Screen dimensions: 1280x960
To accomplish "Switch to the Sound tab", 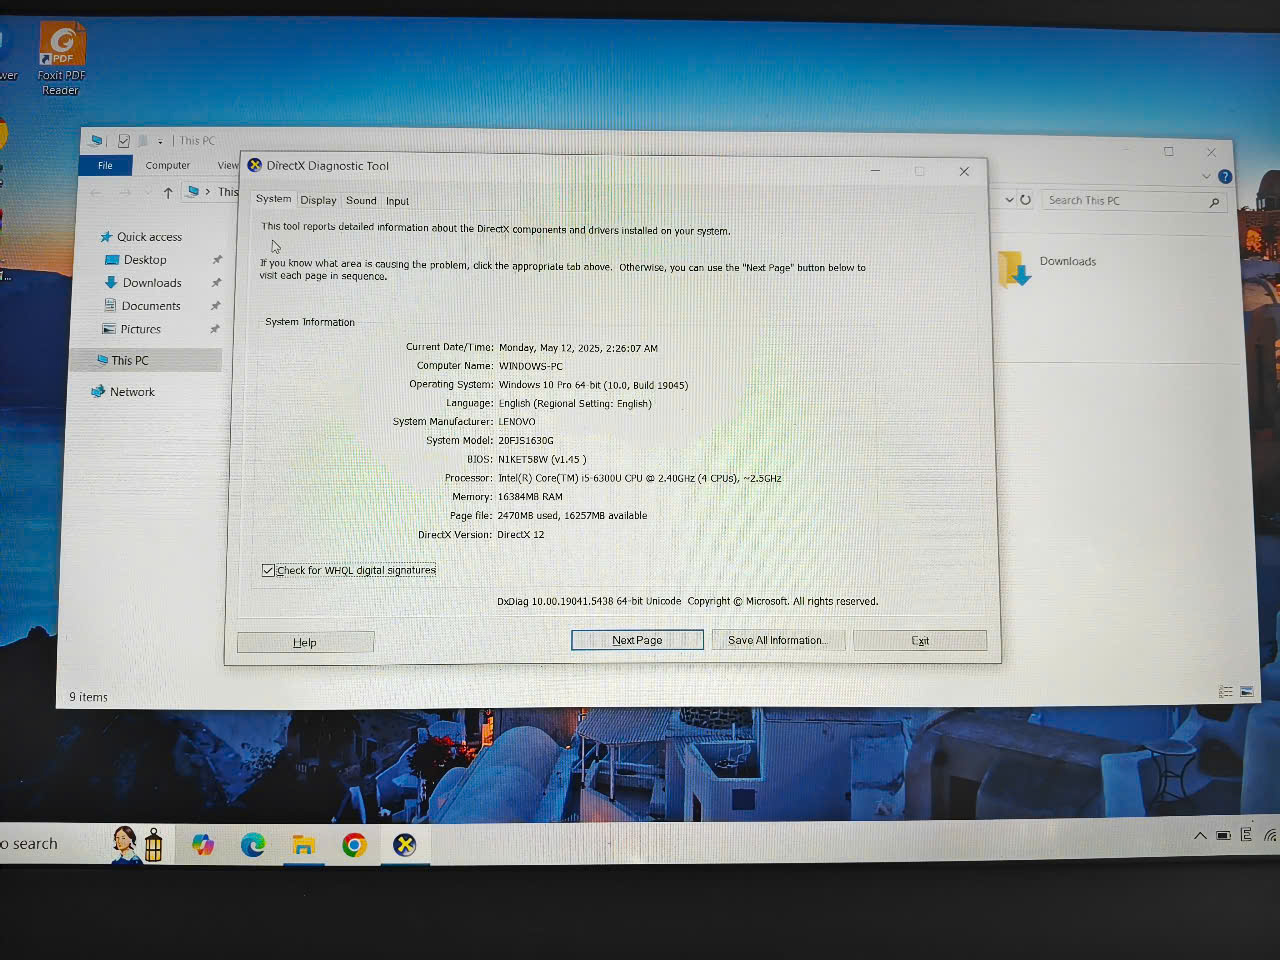I will (361, 200).
